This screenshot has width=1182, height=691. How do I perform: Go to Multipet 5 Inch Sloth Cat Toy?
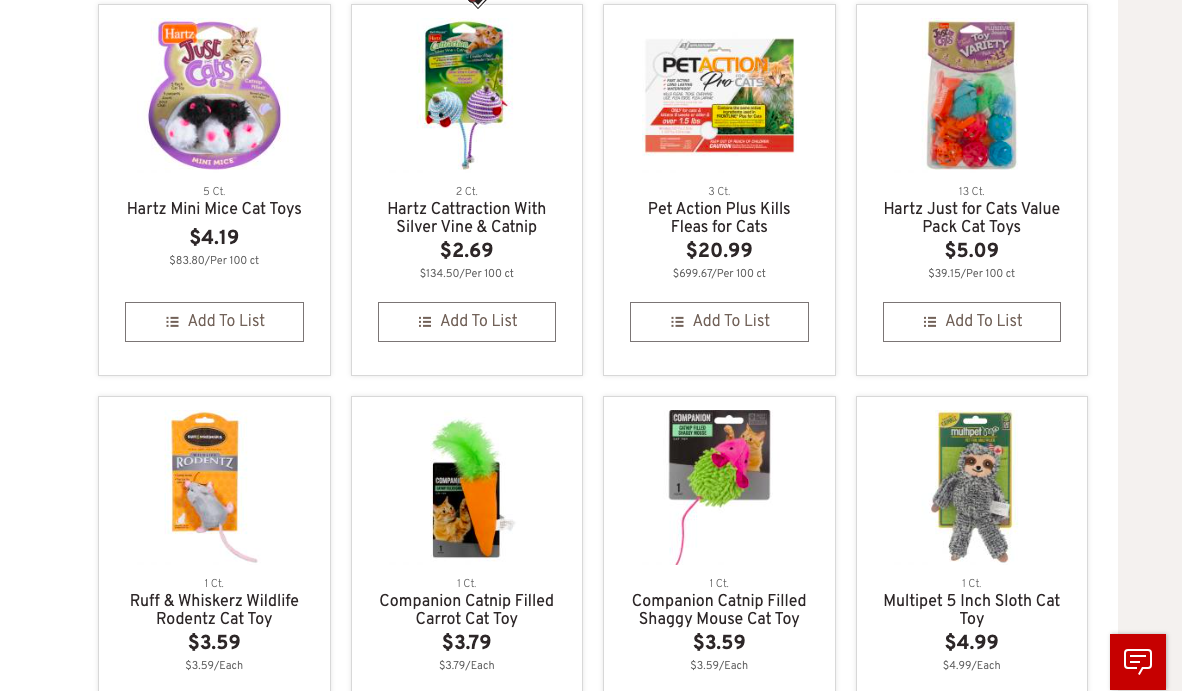point(971,610)
